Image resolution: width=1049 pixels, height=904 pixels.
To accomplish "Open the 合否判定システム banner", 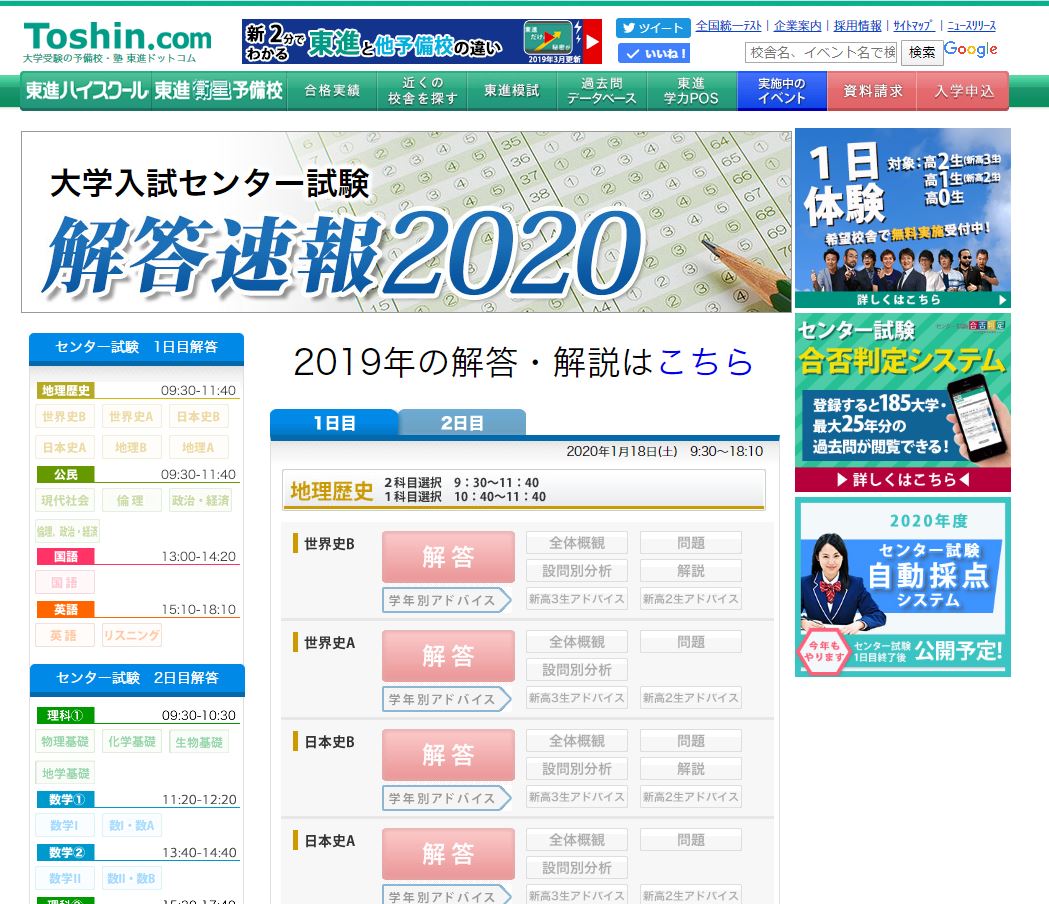I will tap(902, 402).
